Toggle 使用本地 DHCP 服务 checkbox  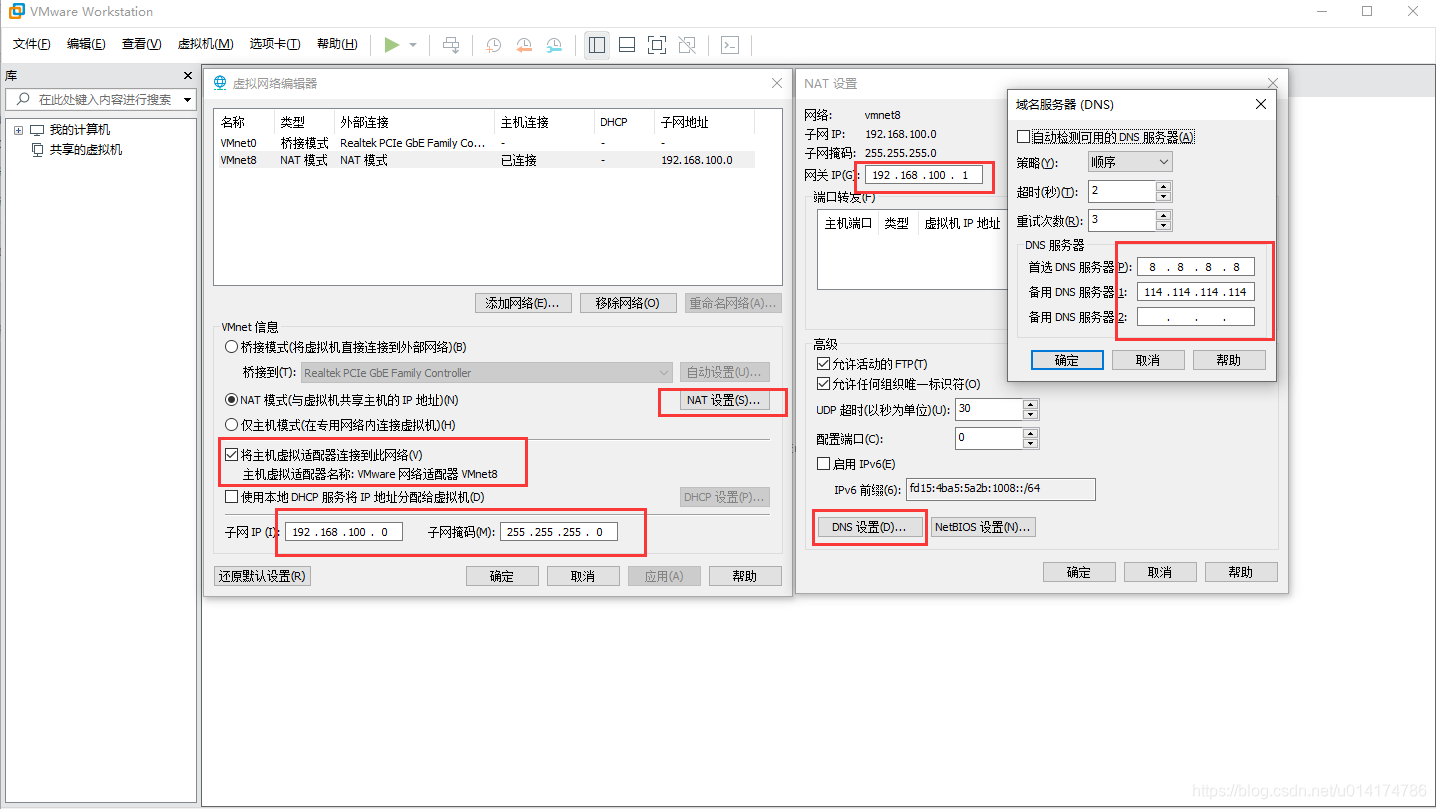coord(232,497)
